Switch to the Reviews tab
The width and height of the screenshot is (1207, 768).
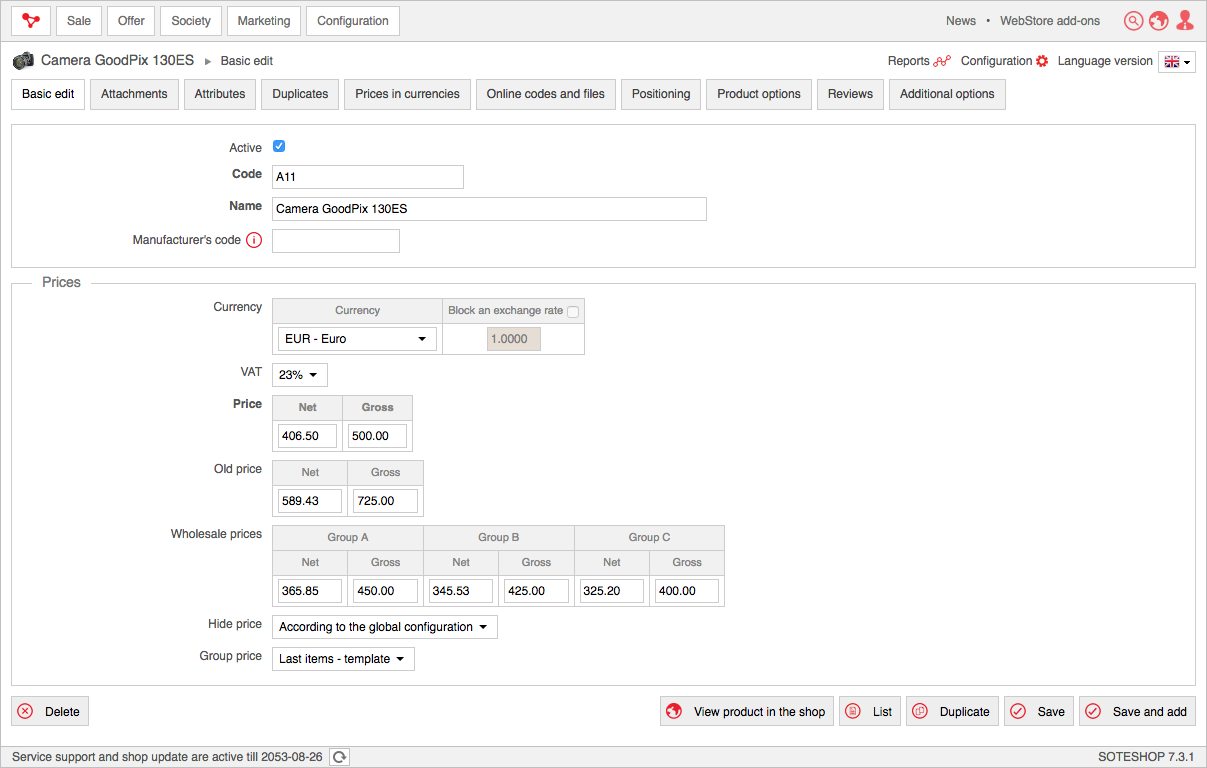pos(850,94)
